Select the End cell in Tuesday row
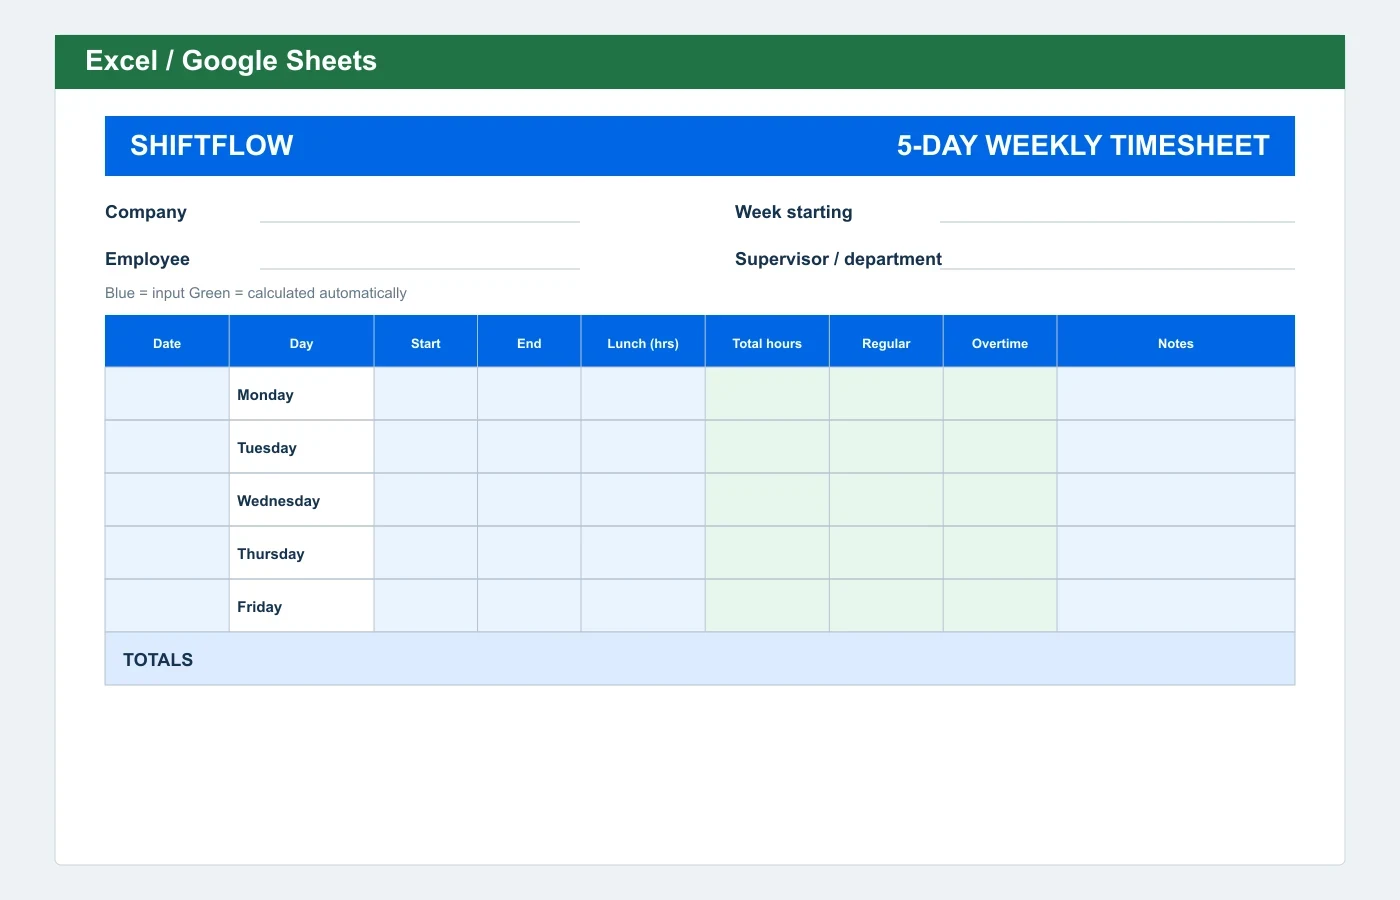Screen dimensions: 1400x900 tap(529, 447)
